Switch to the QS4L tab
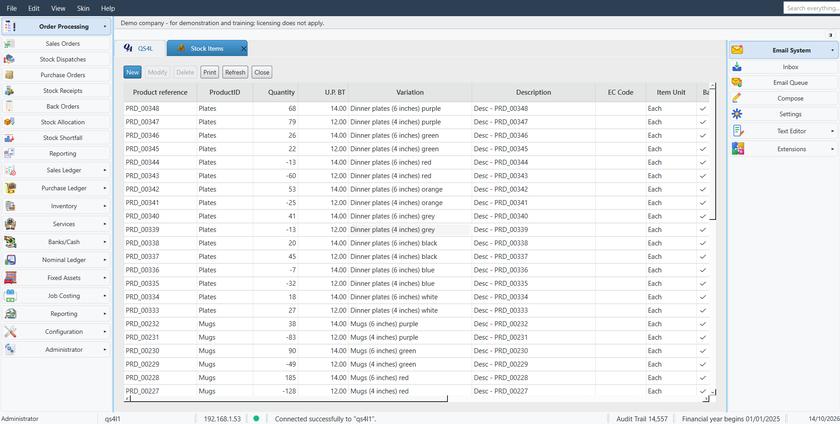The height and width of the screenshot is (424, 840). point(140,48)
